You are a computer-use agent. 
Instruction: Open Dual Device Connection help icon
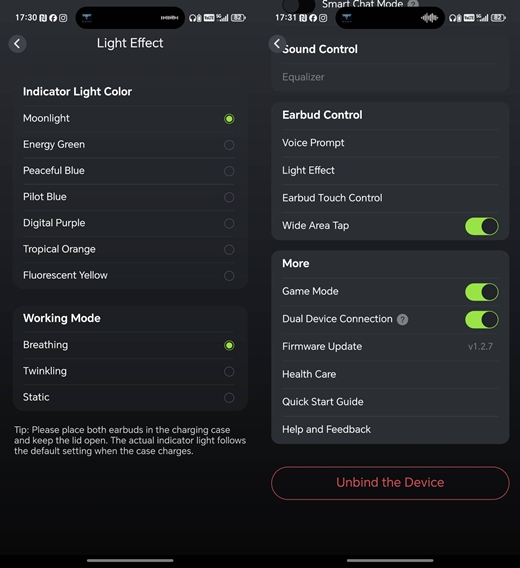coord(402,319)
